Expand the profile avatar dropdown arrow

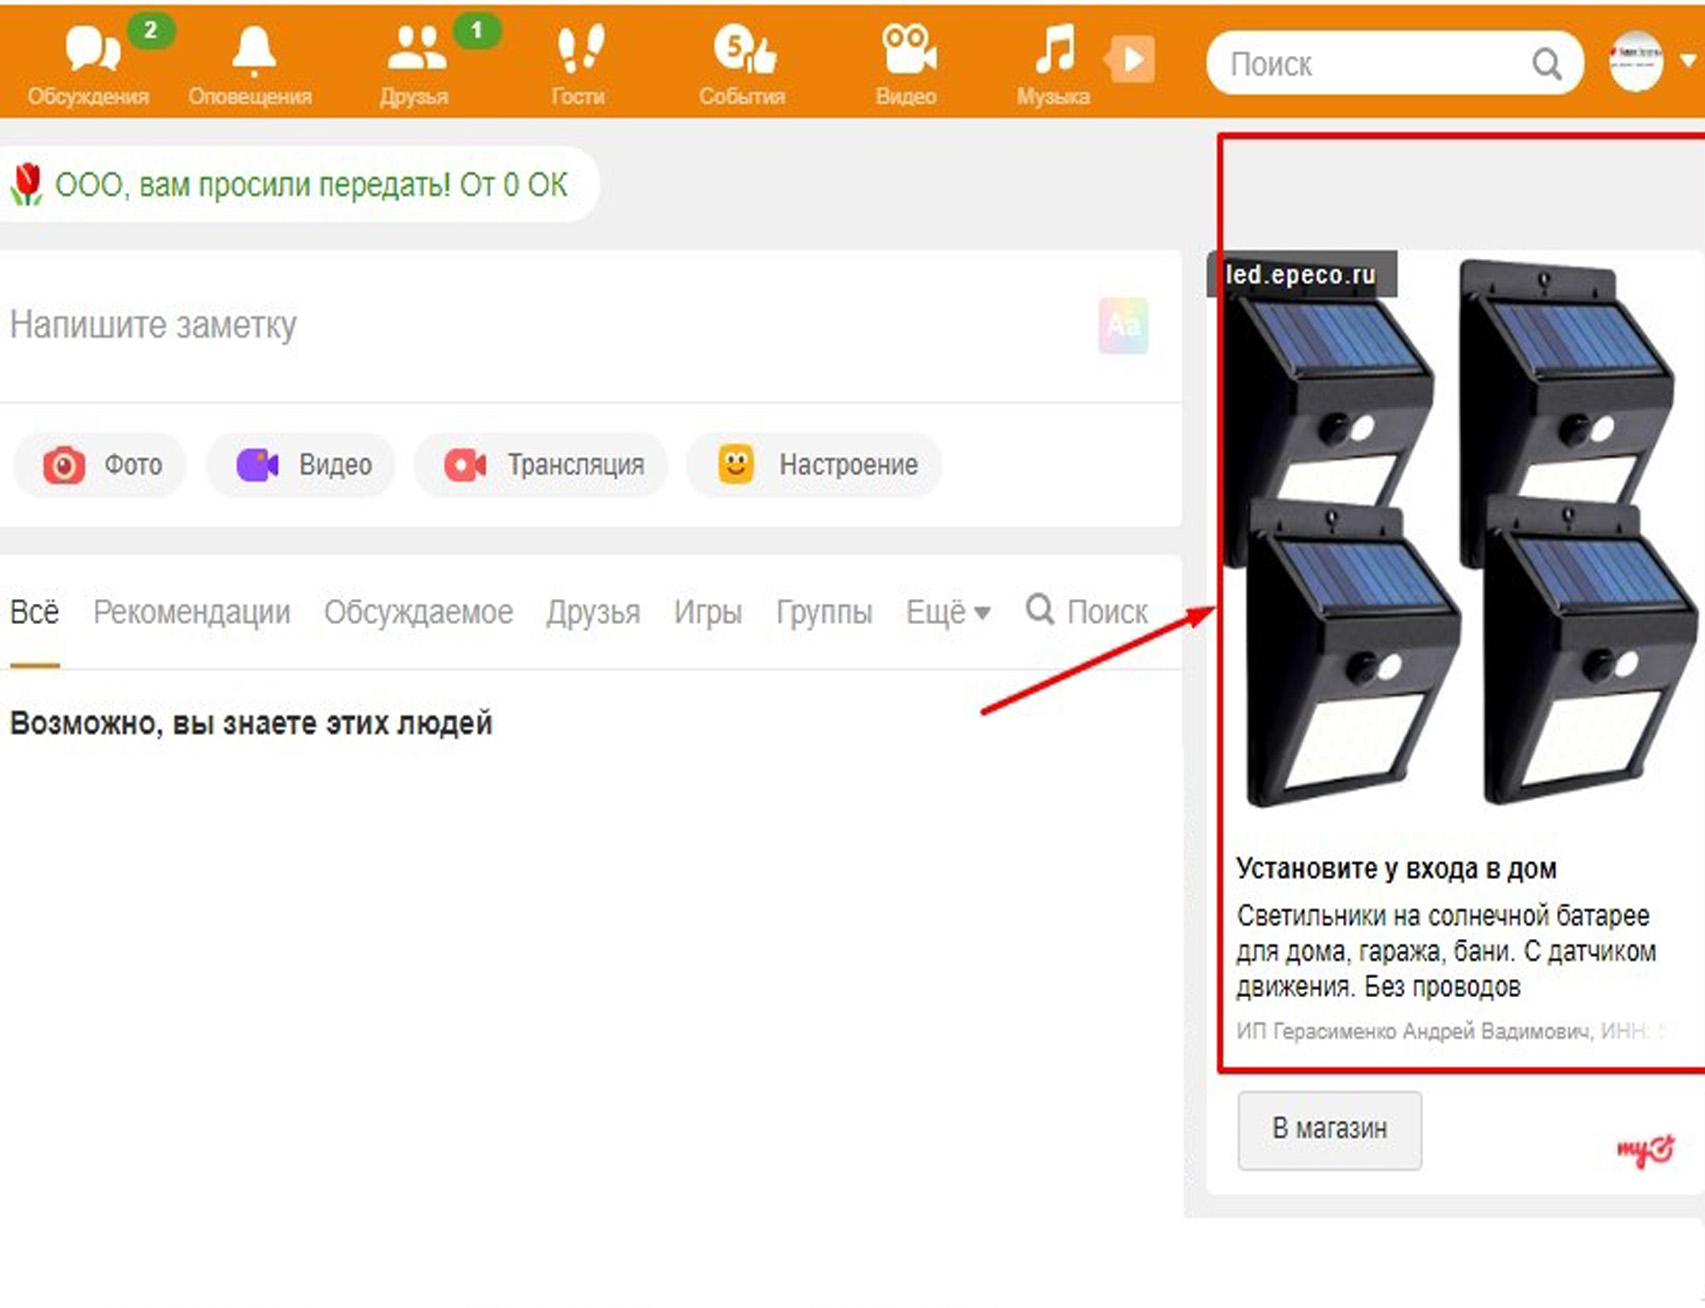point(1688,61)
